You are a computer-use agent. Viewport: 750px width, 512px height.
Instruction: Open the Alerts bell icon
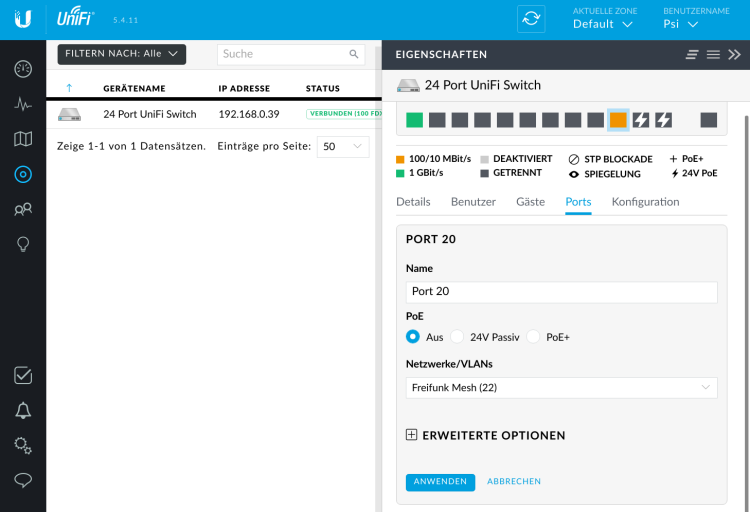pos(23,411)
